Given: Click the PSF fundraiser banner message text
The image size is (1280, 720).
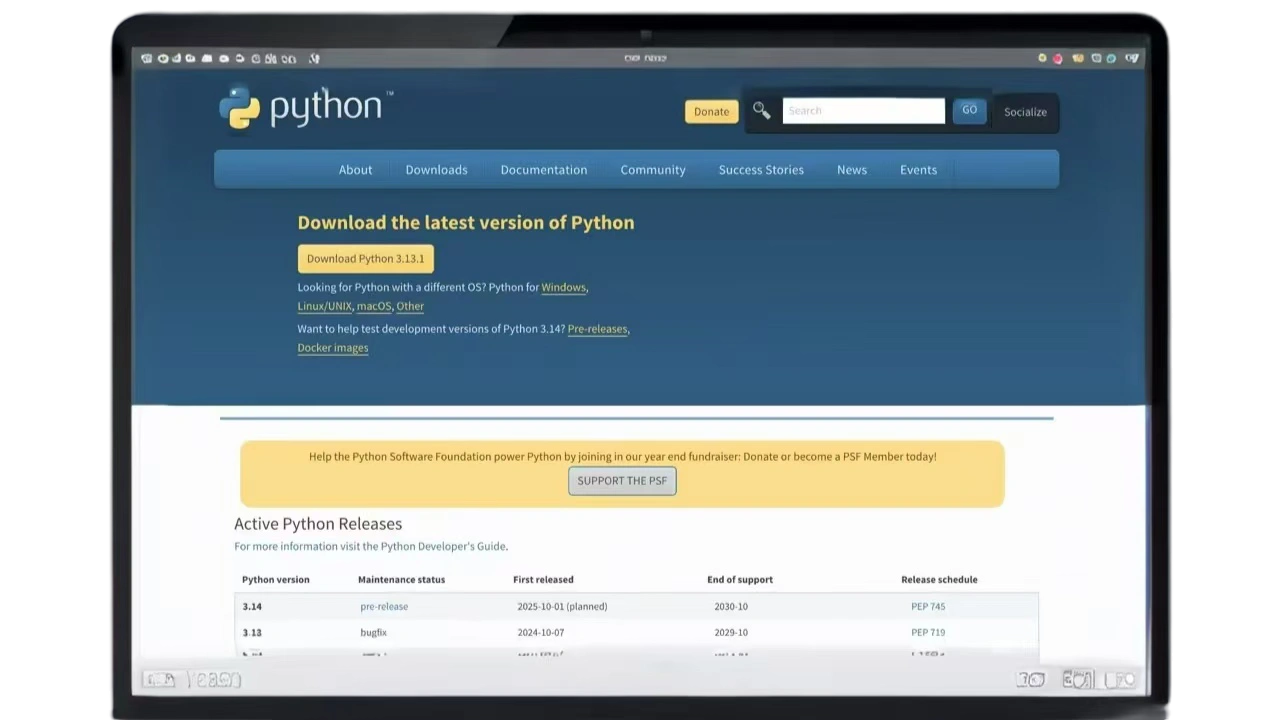Looking at the screenshot, I should click(x=623, y=456).
